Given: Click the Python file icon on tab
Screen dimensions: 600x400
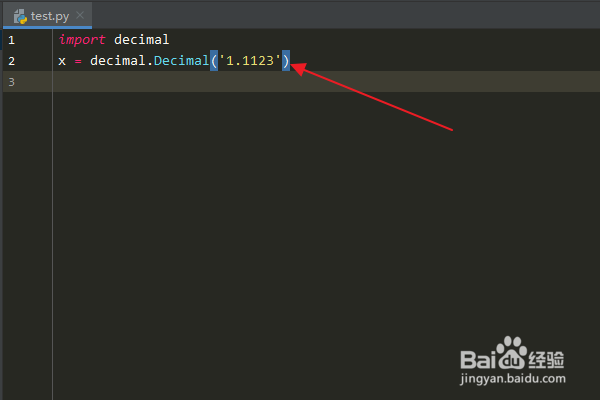Looking at the screenshot, I should point(20,16).
